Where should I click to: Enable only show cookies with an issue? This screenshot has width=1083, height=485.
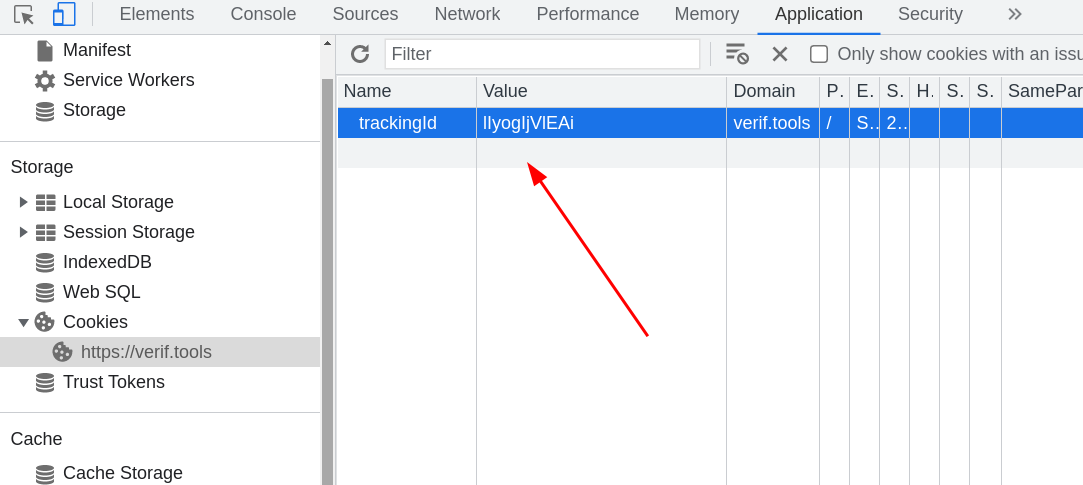[819, 54]
